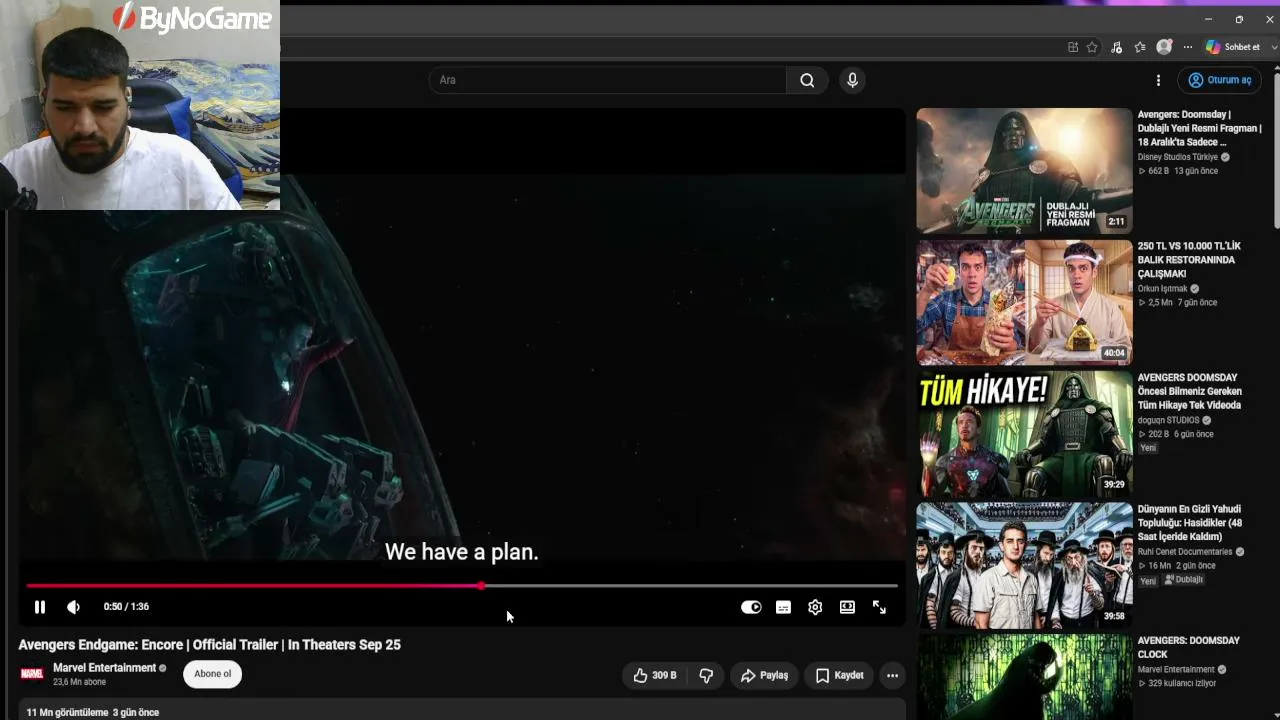Pause the Avengers Endgame trailer
This screenshot has width=1280, height=720.
pos(40,607)
